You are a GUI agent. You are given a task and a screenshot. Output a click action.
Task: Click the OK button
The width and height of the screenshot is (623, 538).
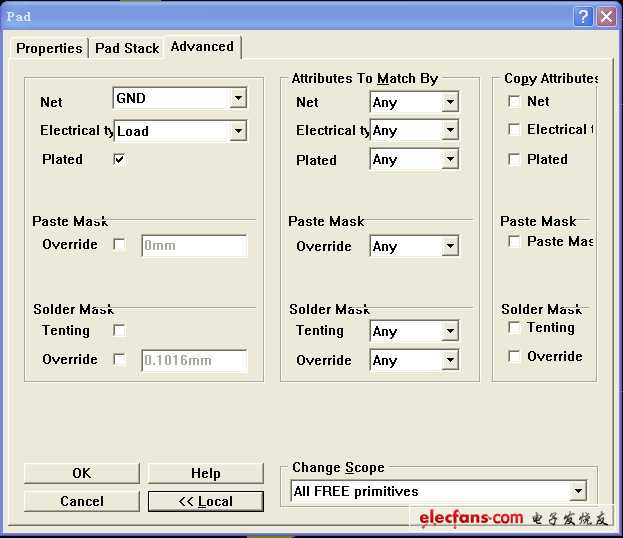82,473
